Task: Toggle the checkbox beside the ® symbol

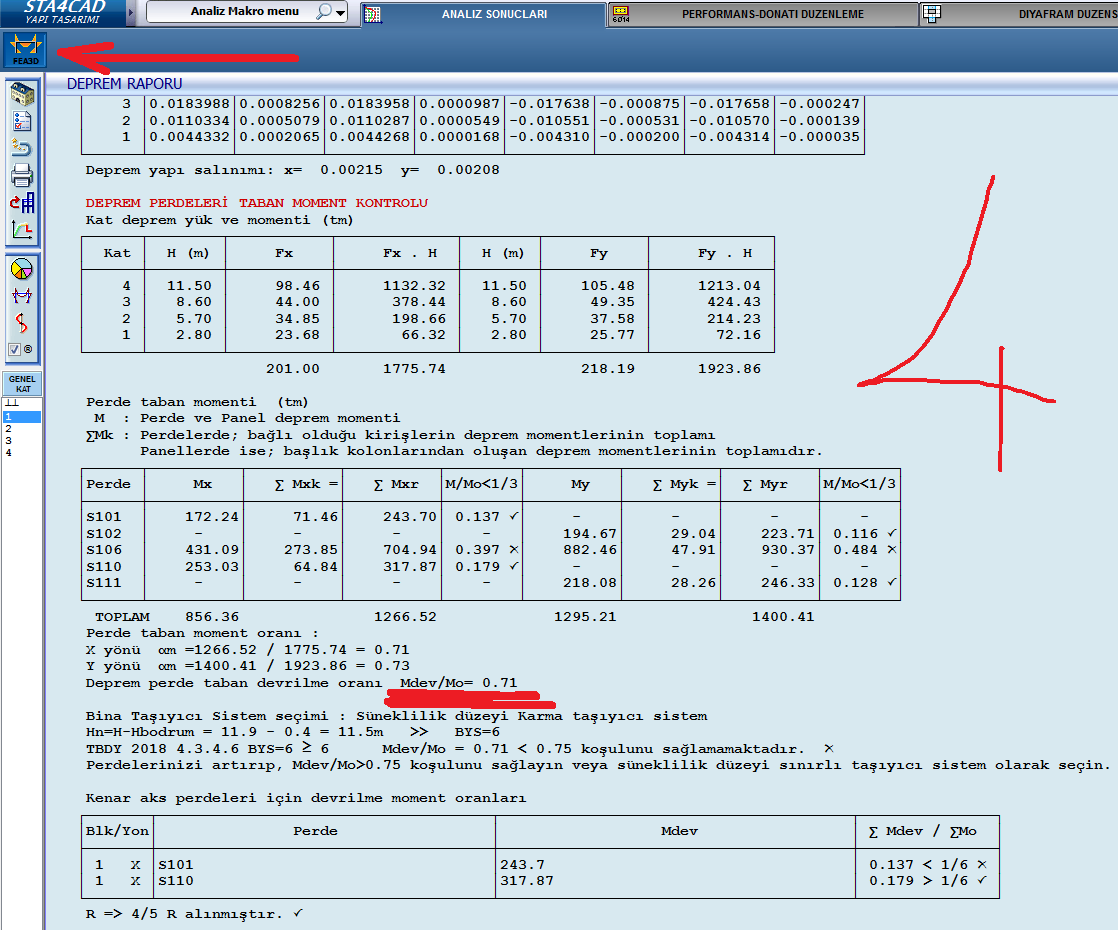Action: (x=15, y=350)
